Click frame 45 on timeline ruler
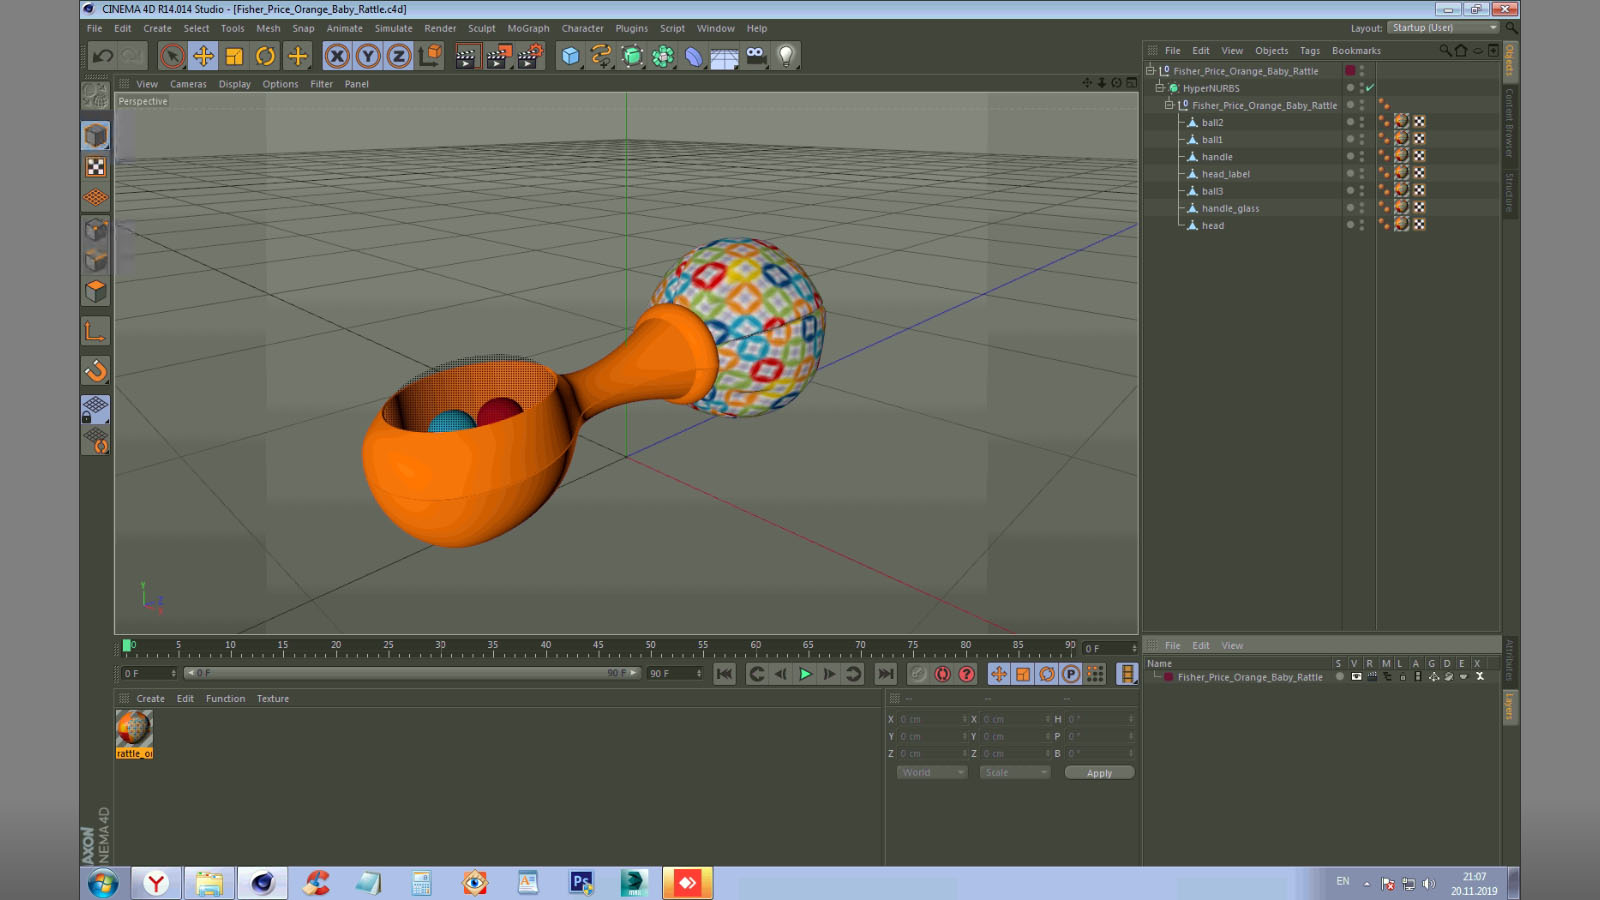Viewport: 1600px width, 900px height. (598, 646)
